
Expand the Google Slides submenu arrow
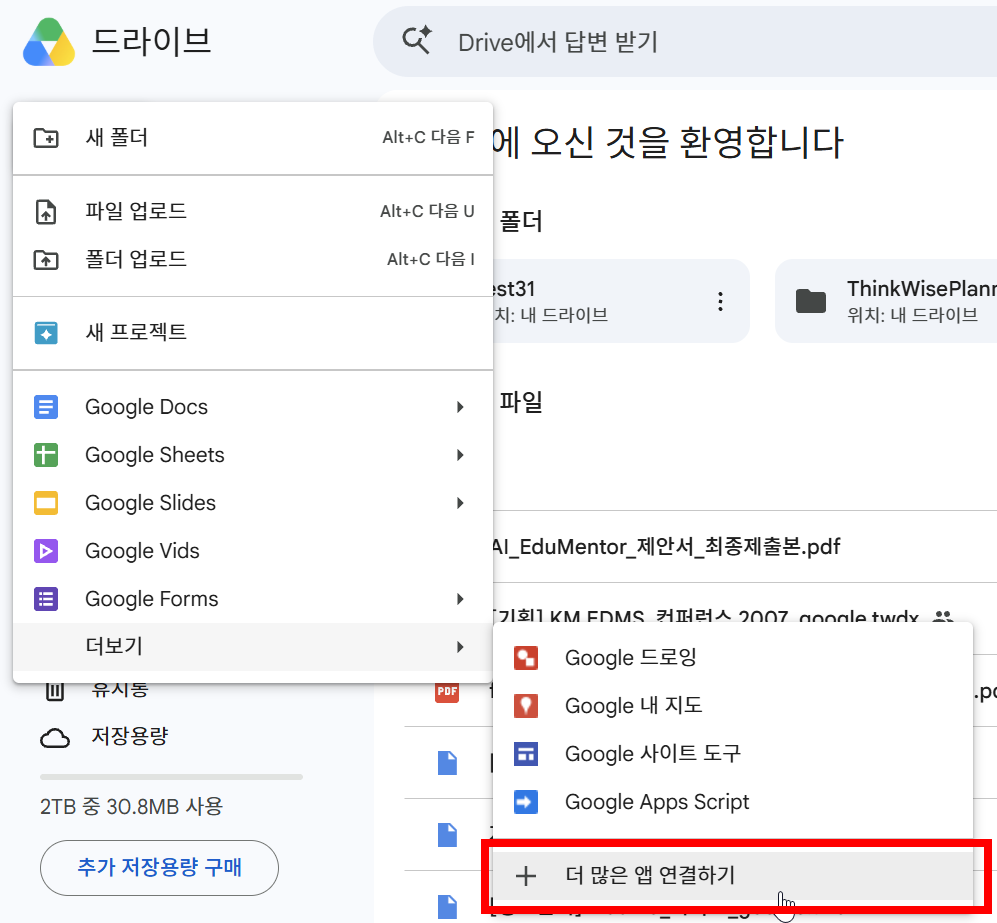(x=460, y=503)
